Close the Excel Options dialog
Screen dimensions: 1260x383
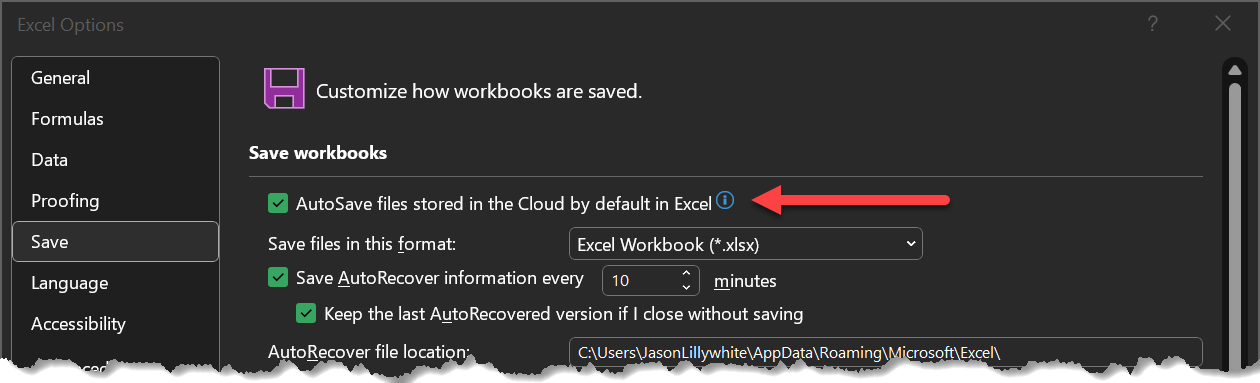point(1222,24)
